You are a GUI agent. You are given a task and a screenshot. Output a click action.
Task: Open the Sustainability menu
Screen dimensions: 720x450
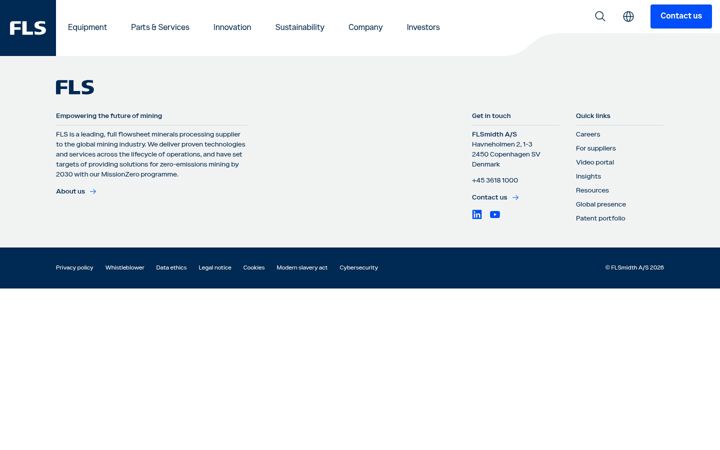pos(299,27)
